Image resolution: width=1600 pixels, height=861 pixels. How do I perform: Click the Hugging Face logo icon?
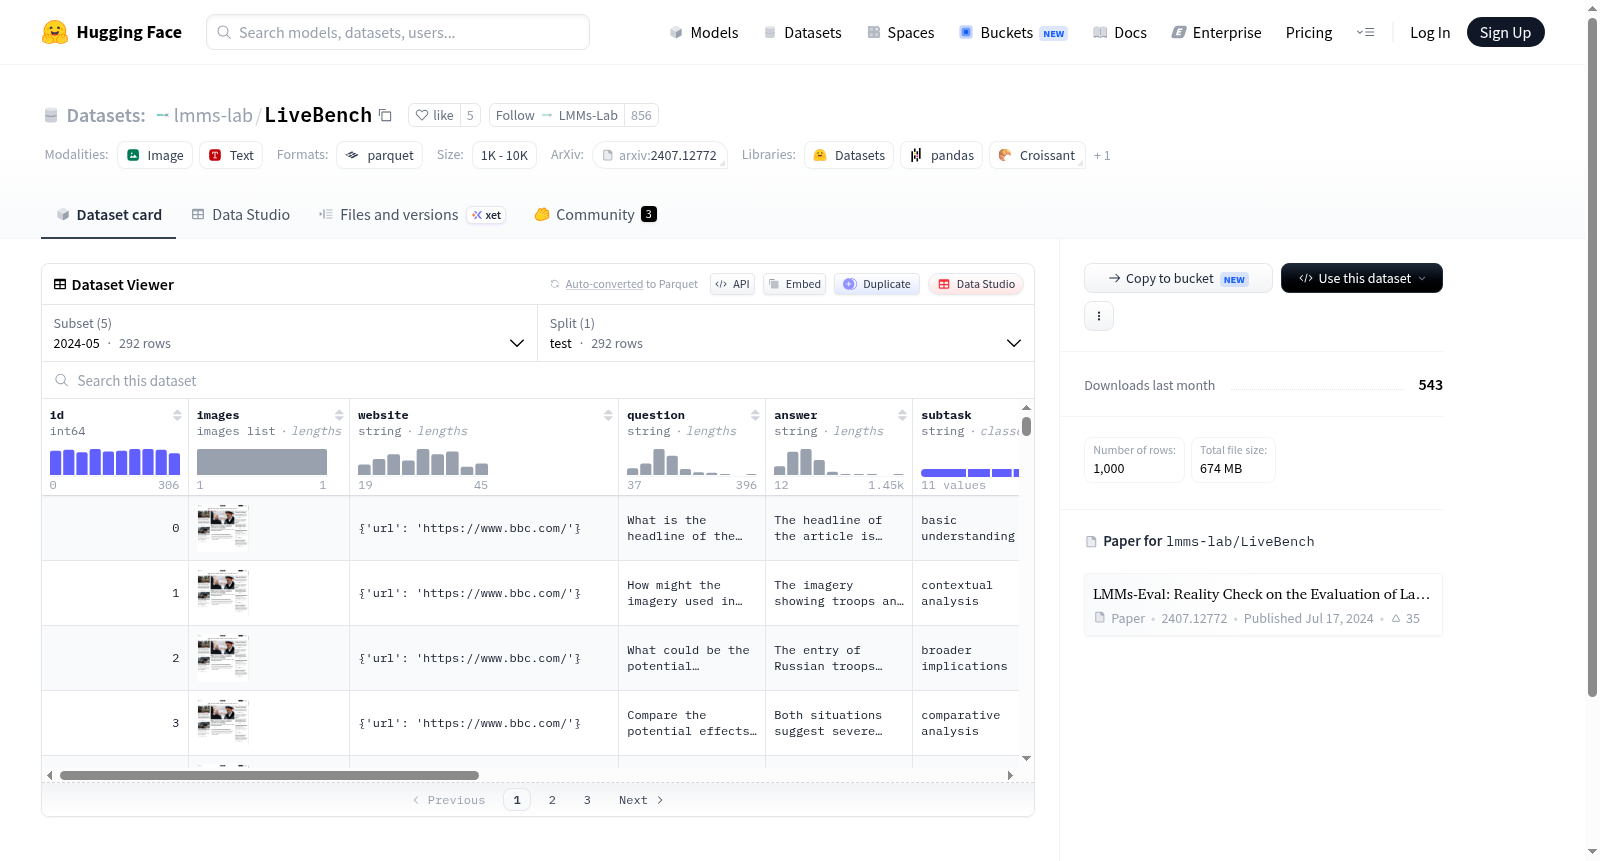tap(55, 32)
